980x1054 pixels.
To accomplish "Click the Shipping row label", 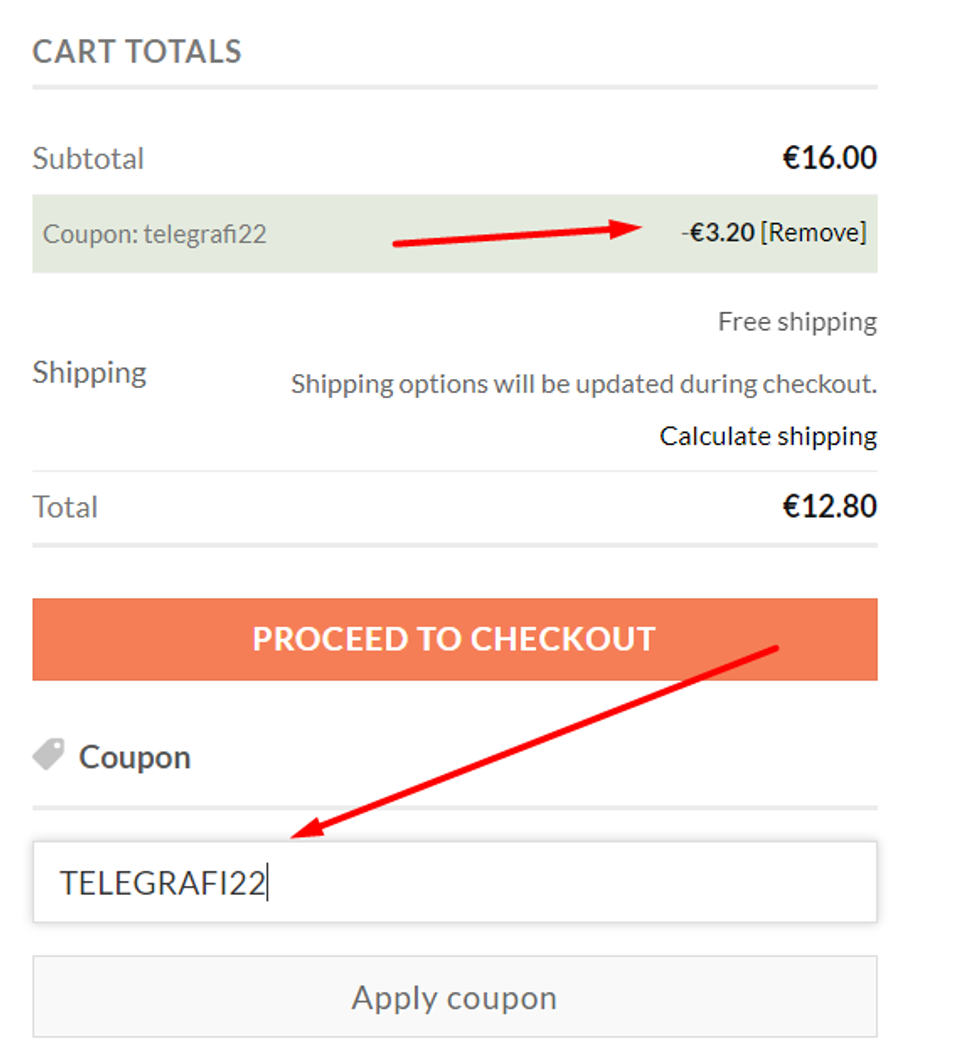I will tap(89, 372).
